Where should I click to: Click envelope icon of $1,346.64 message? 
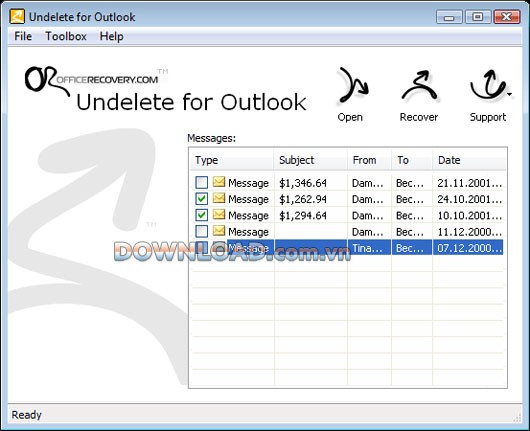pos(219,182)
